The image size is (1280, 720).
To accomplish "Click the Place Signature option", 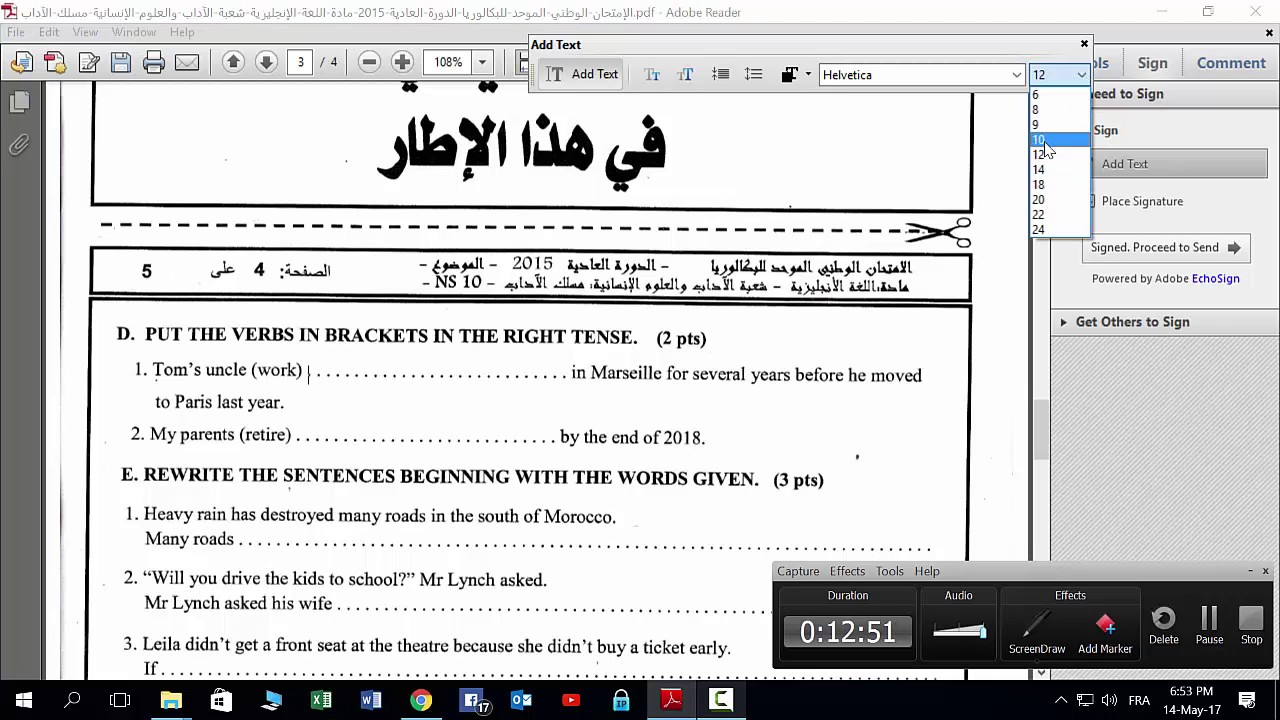I will 1142,201.
